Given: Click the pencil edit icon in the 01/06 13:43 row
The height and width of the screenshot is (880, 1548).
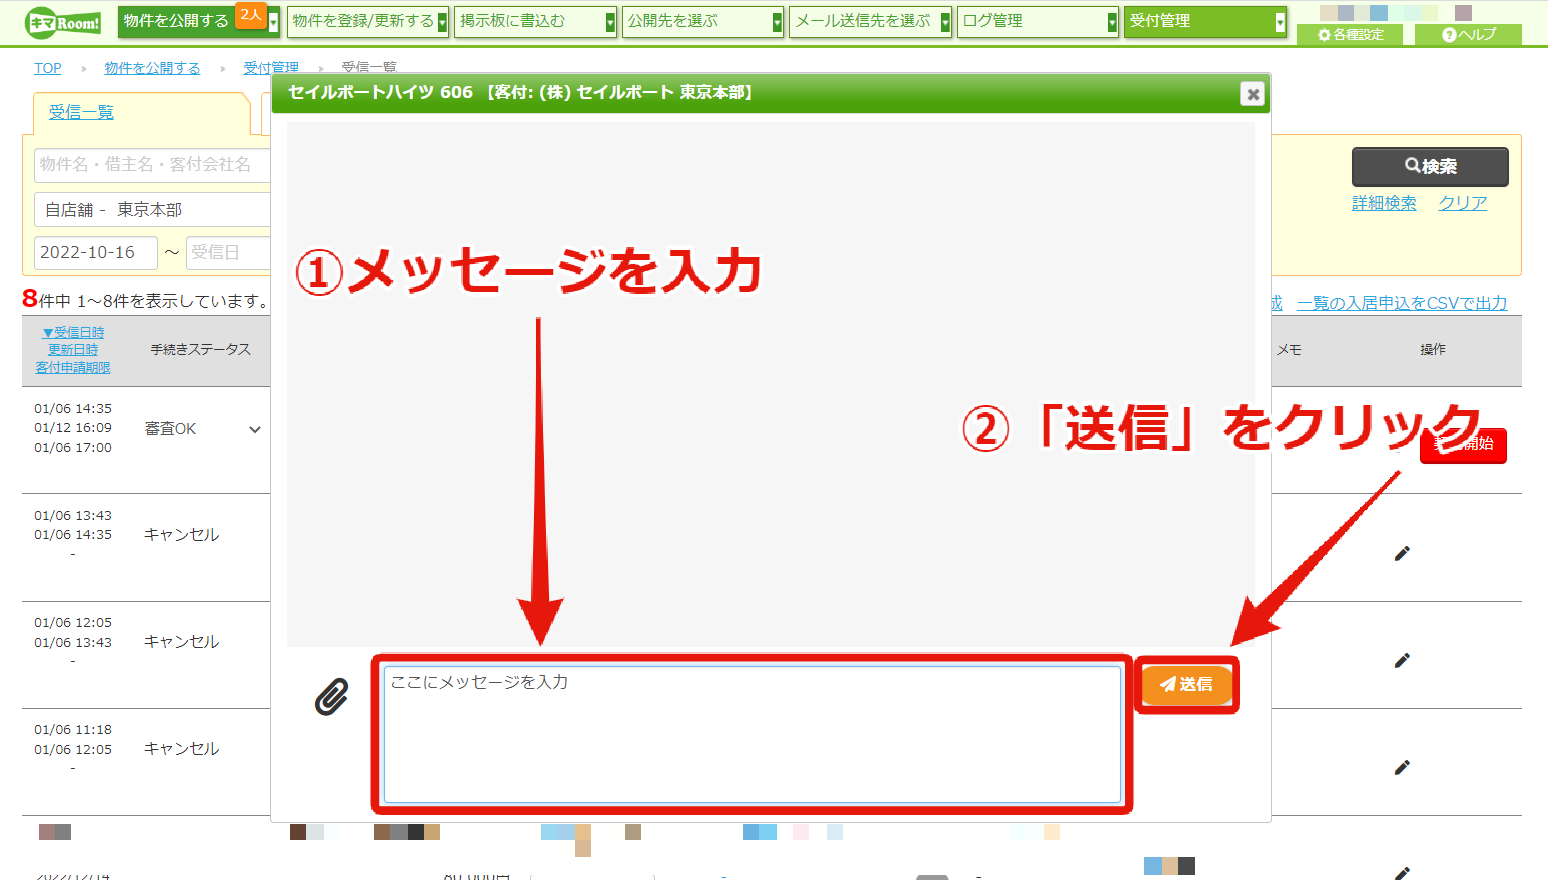Looking at the screenshot, I should 1402,553.
